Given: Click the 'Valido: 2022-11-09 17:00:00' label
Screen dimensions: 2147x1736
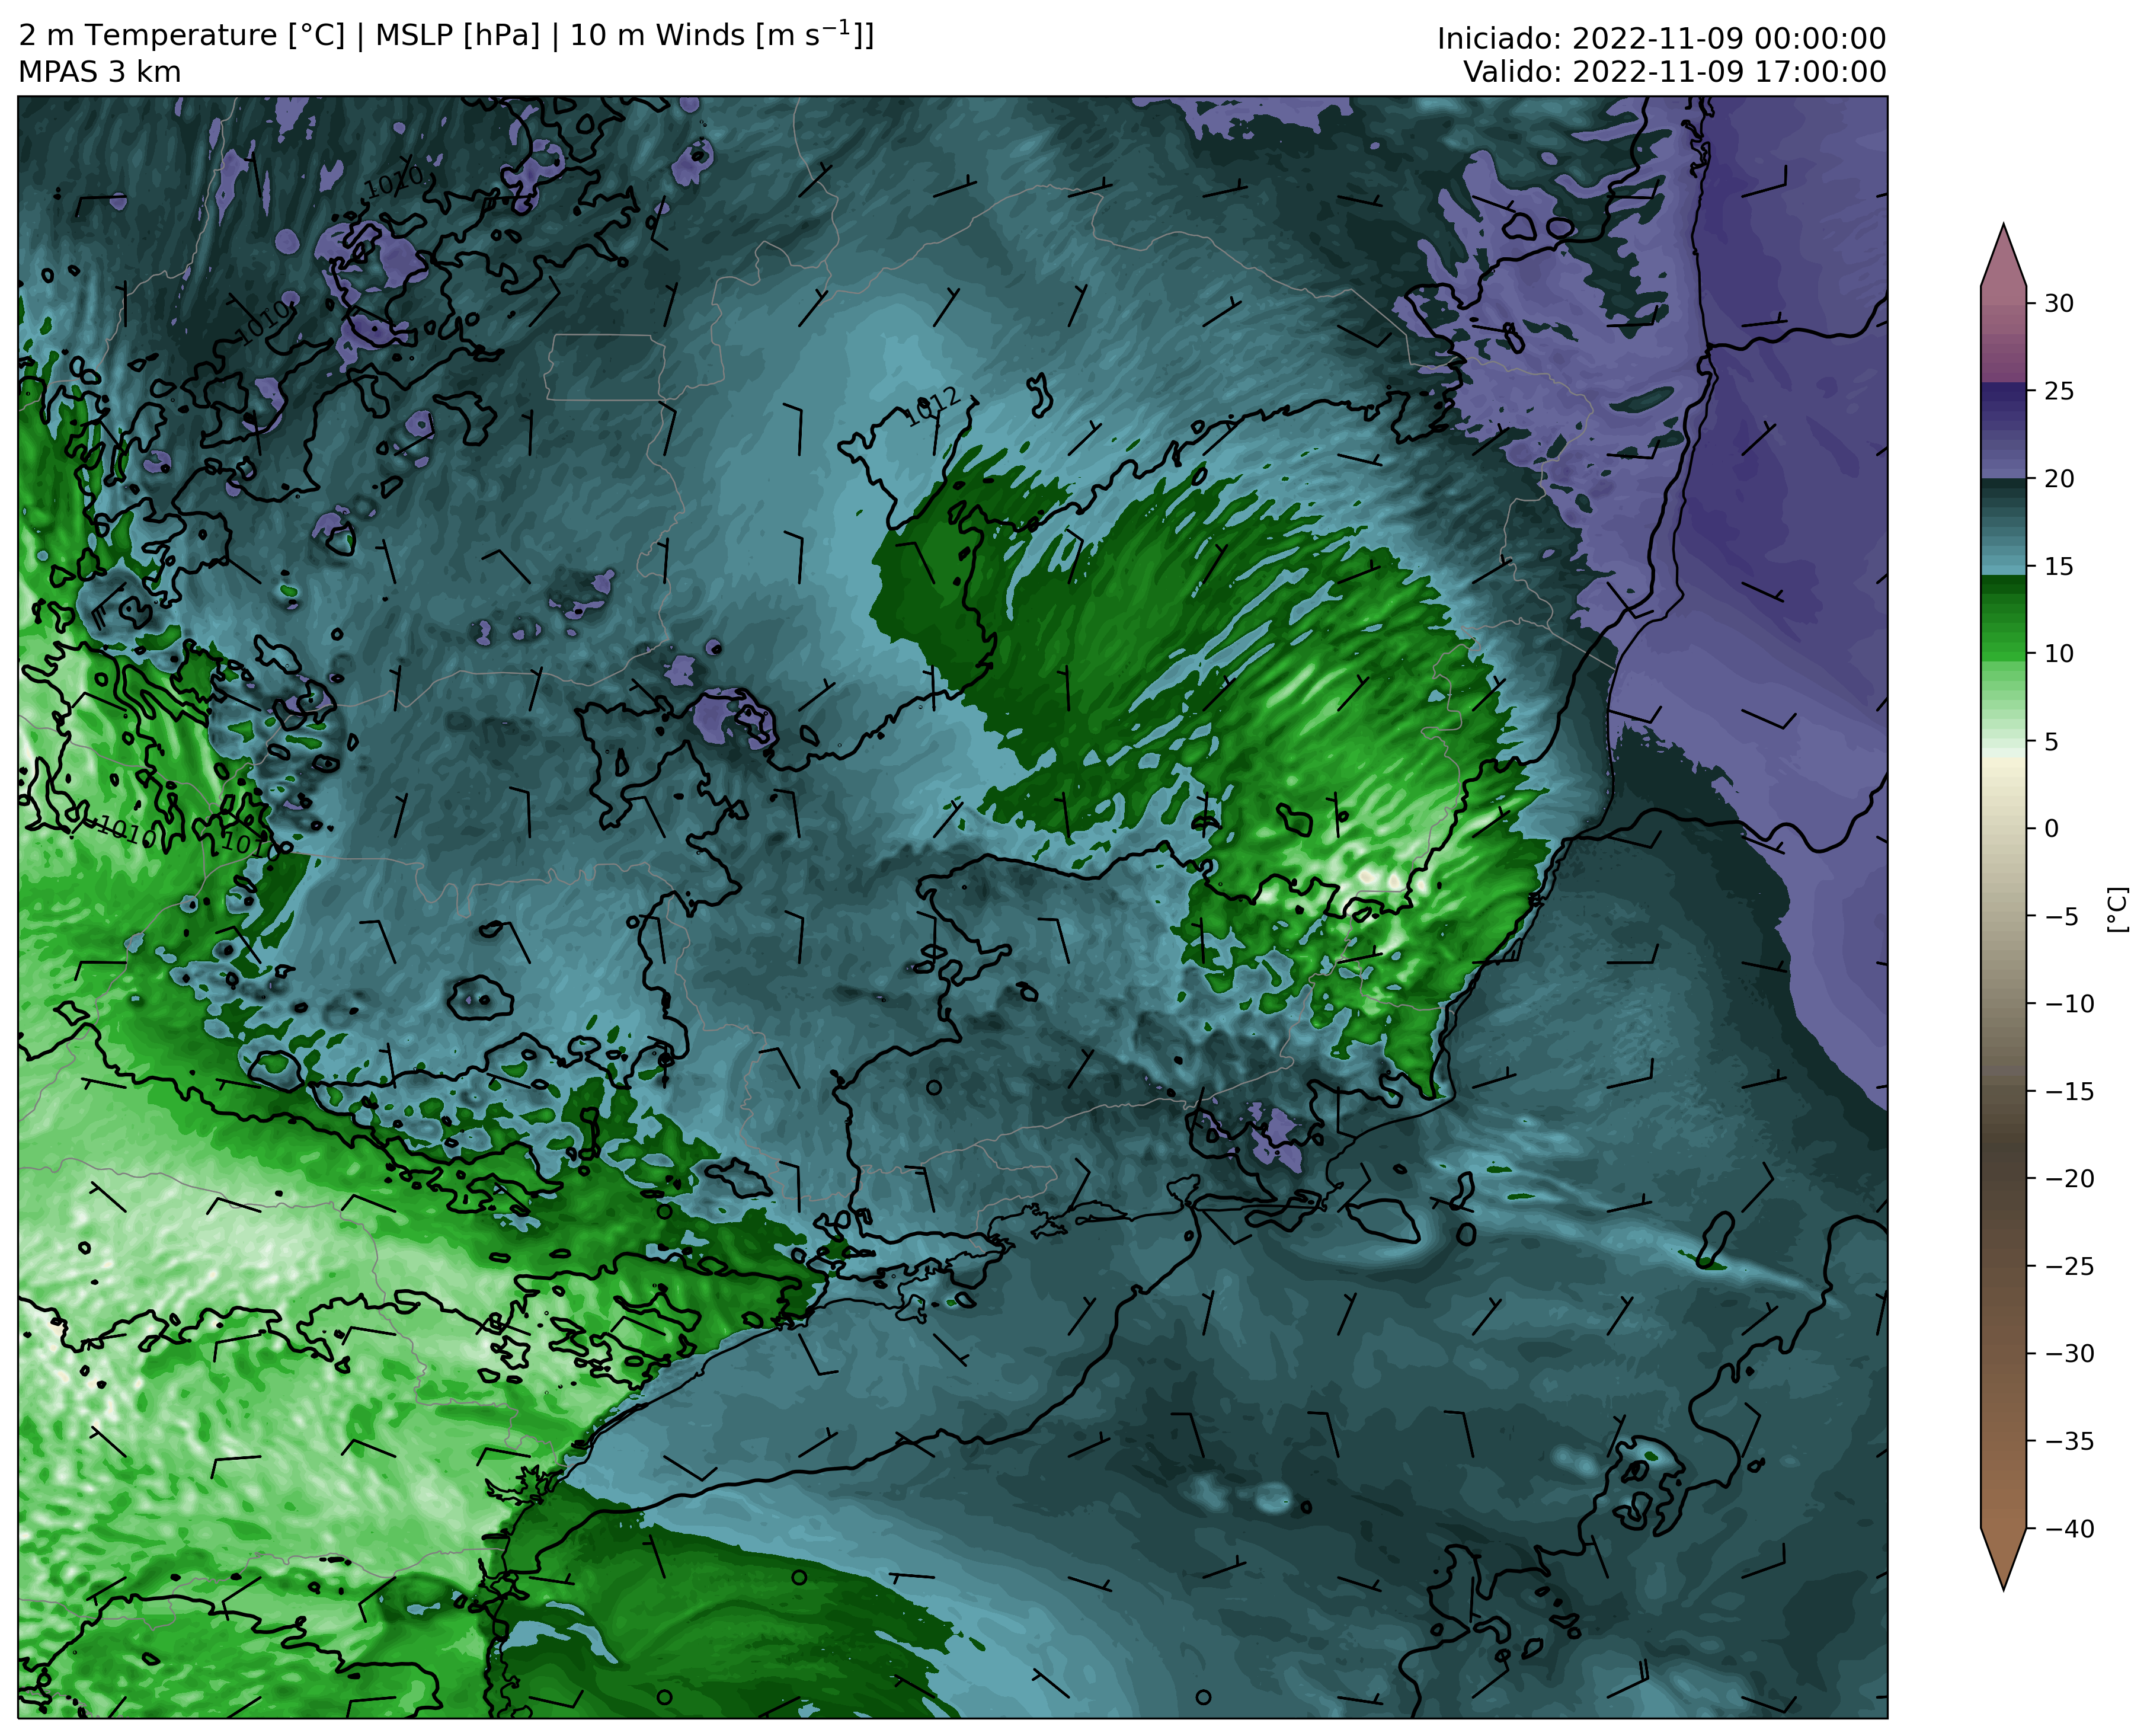Looking at the screenshot, I should click(1675, 72).
